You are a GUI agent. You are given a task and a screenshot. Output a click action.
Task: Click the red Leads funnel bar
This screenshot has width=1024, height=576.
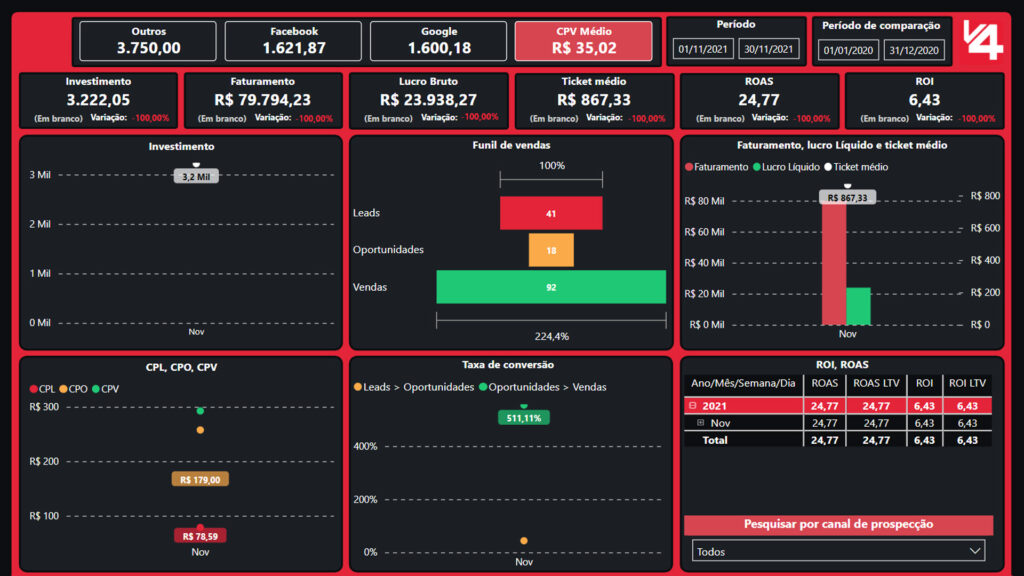tap(551, 213)
